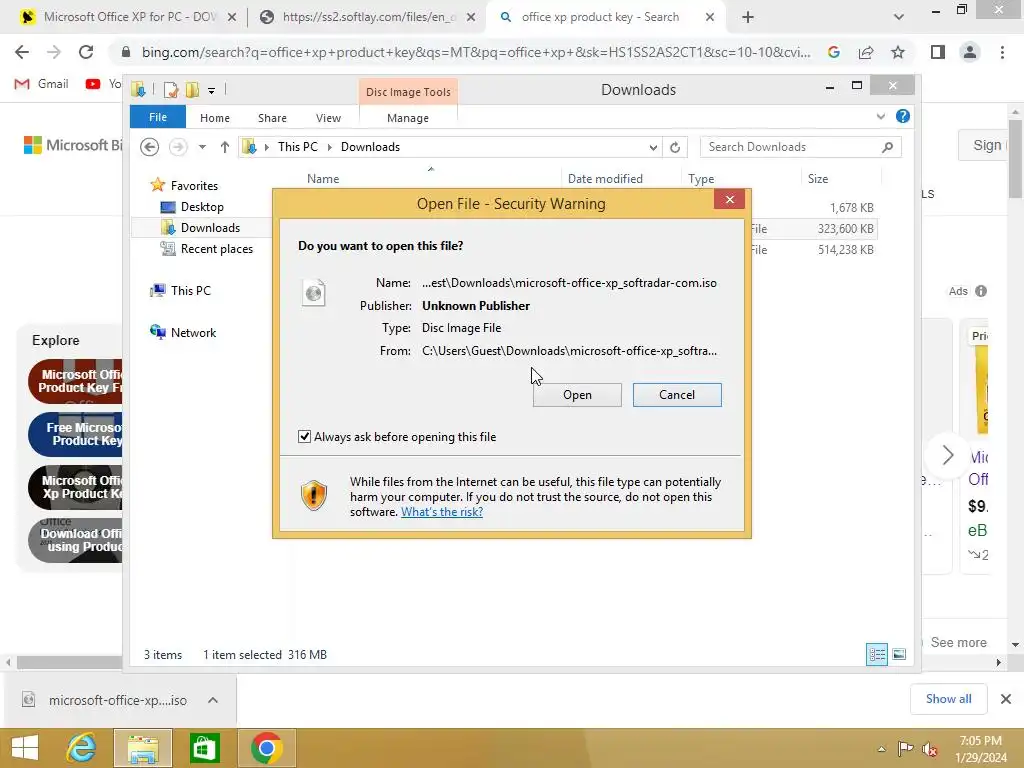Open the Manage tab under Disc Image Tools
This screenshot has width=1024, height=768.
(408, 118)
